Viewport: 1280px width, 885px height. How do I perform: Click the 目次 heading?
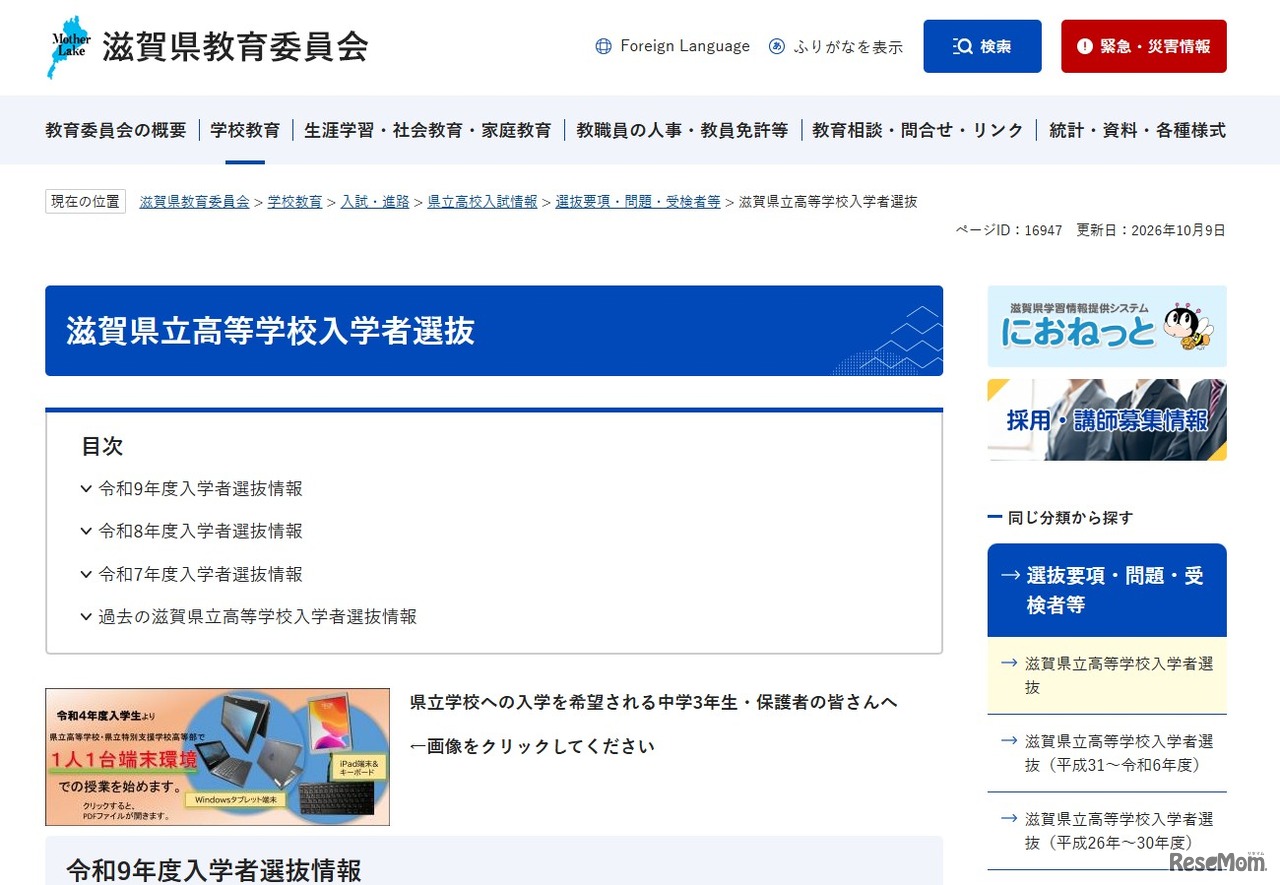pos(102,446)
